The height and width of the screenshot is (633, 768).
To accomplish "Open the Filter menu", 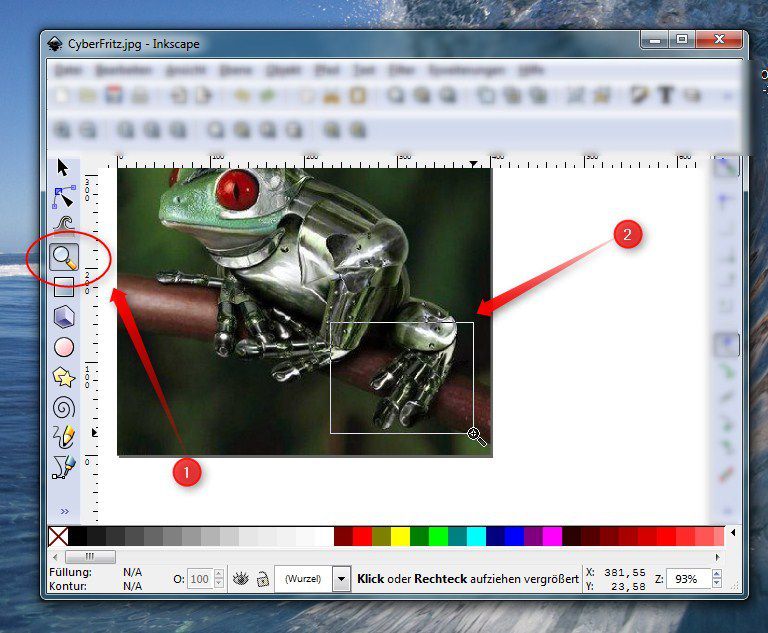I will (x=402, y=71).
